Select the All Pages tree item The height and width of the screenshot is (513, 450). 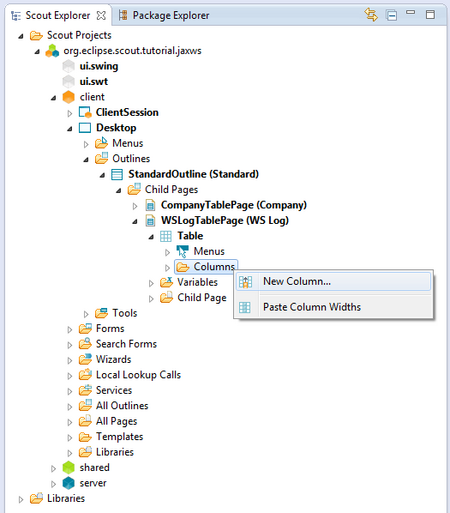[x=116, y=421]
